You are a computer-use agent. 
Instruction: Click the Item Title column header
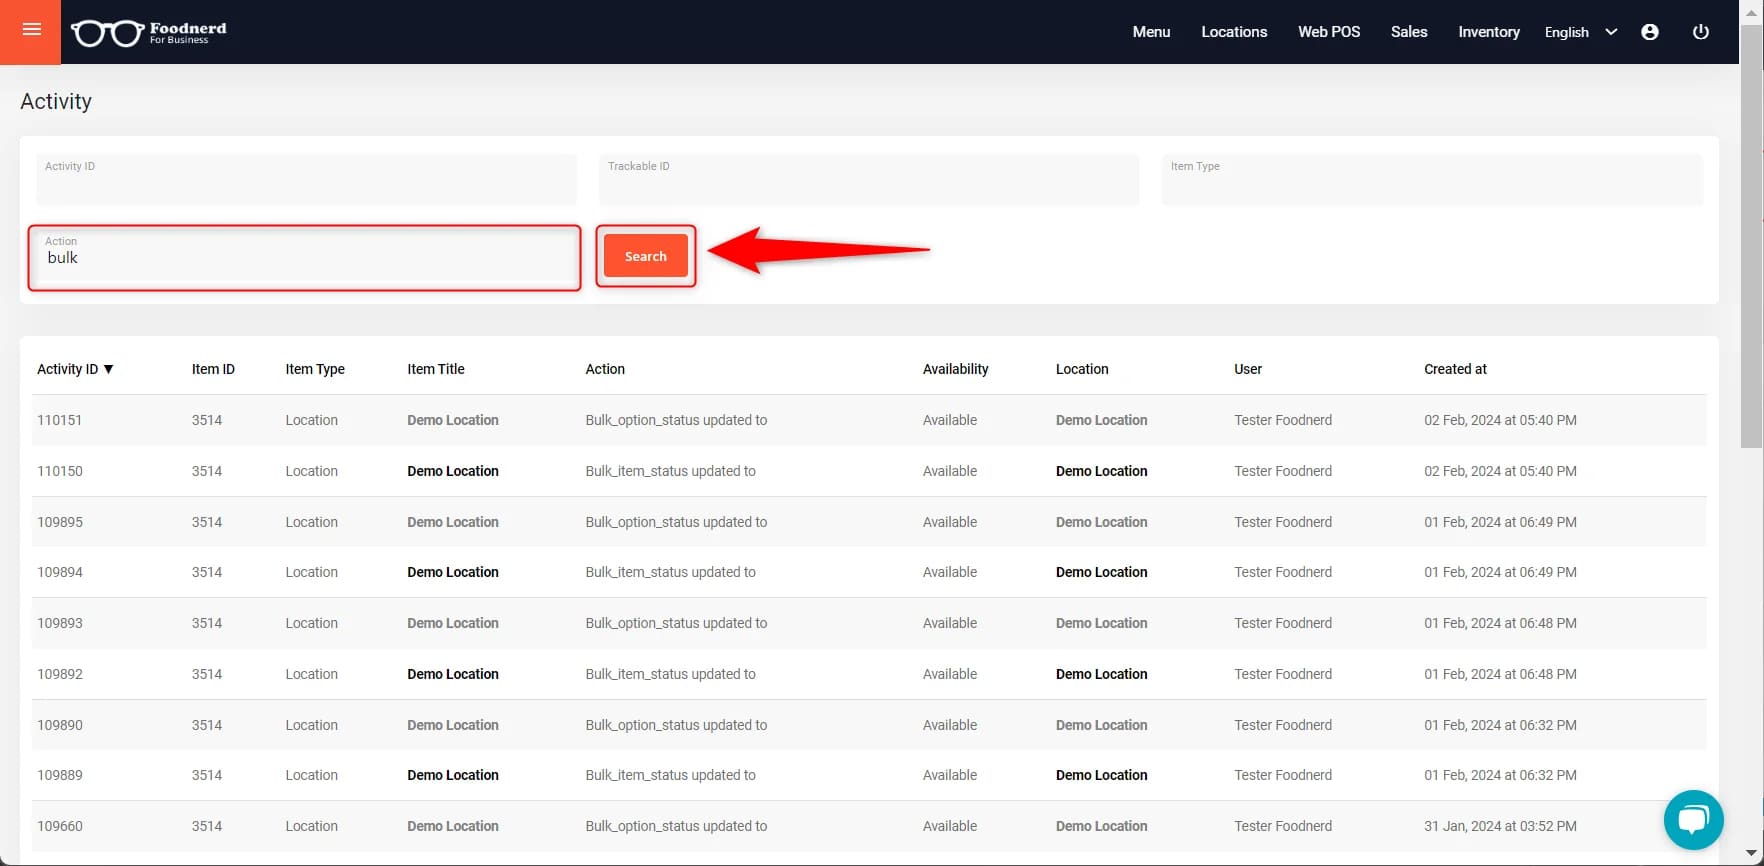[x=436, y=369]
